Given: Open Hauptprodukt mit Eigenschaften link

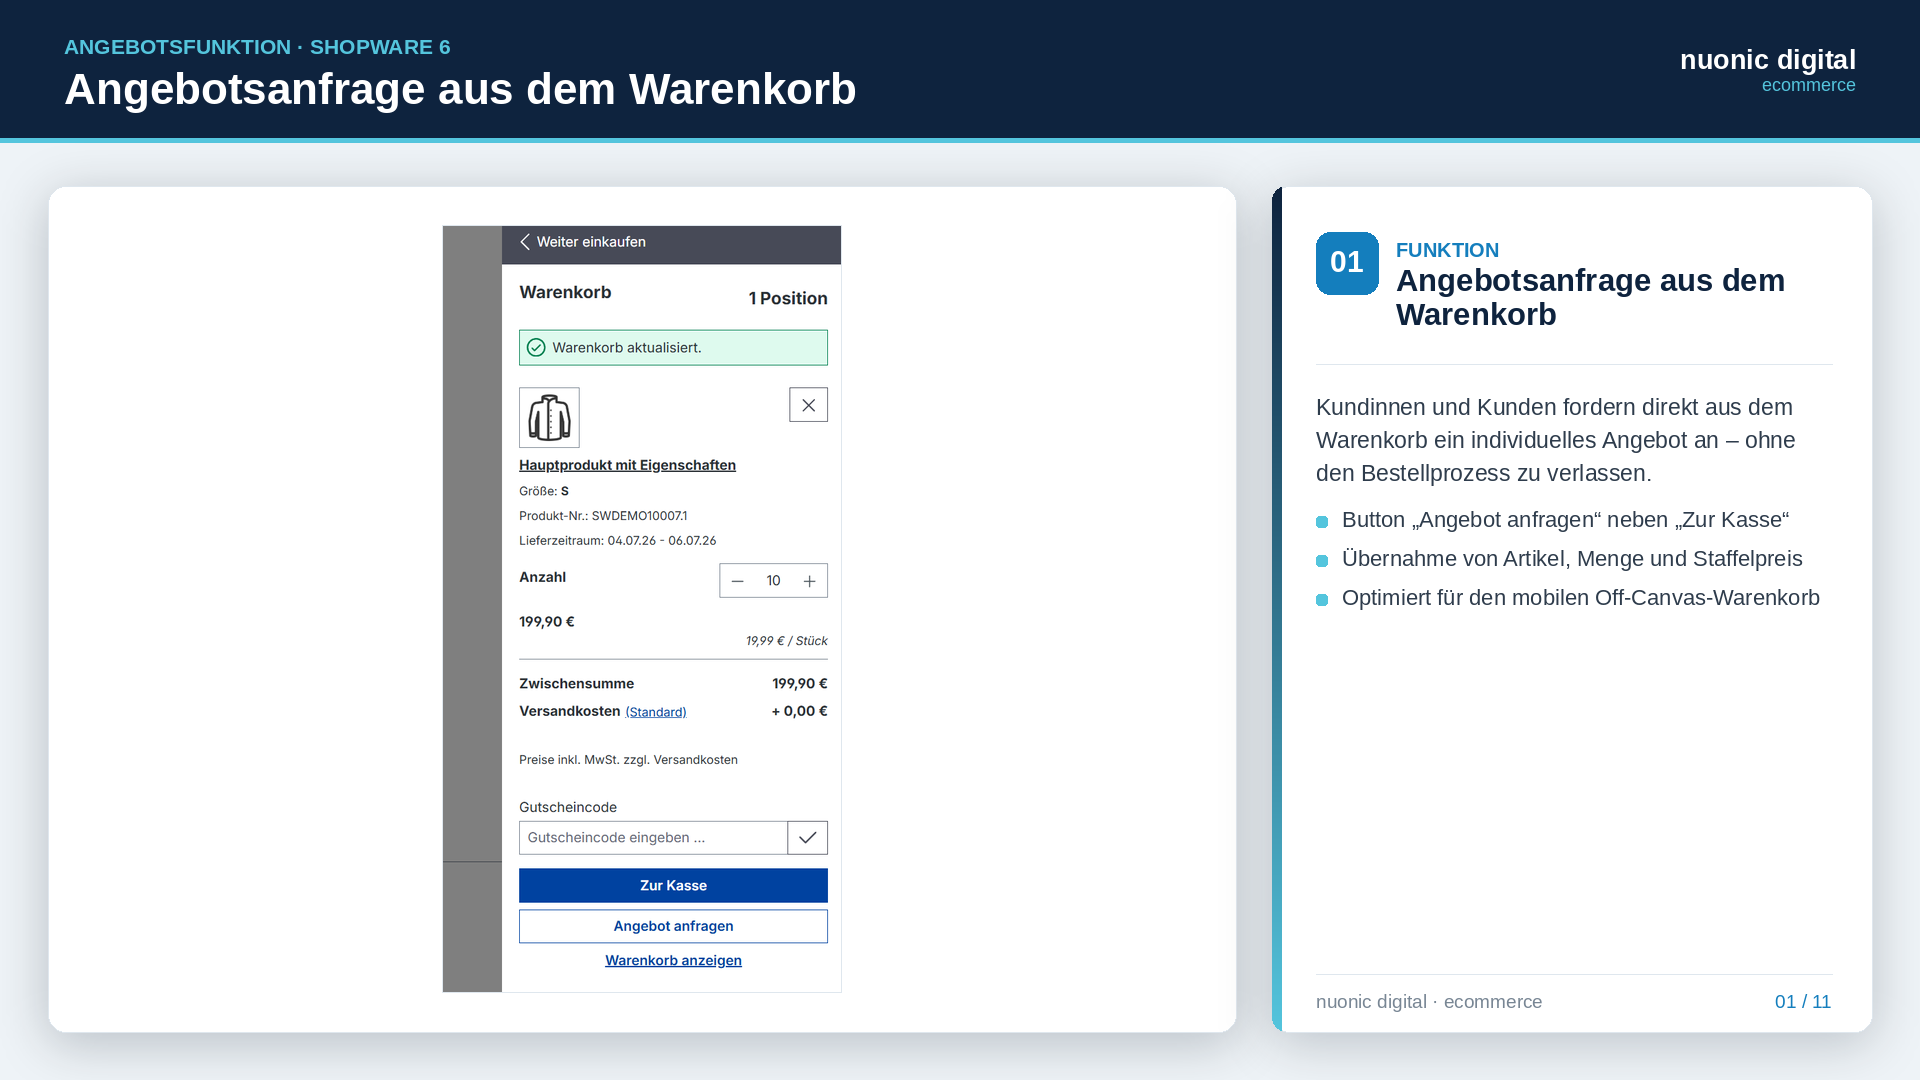Looking at the screenshot, I should tap(627, 465).
